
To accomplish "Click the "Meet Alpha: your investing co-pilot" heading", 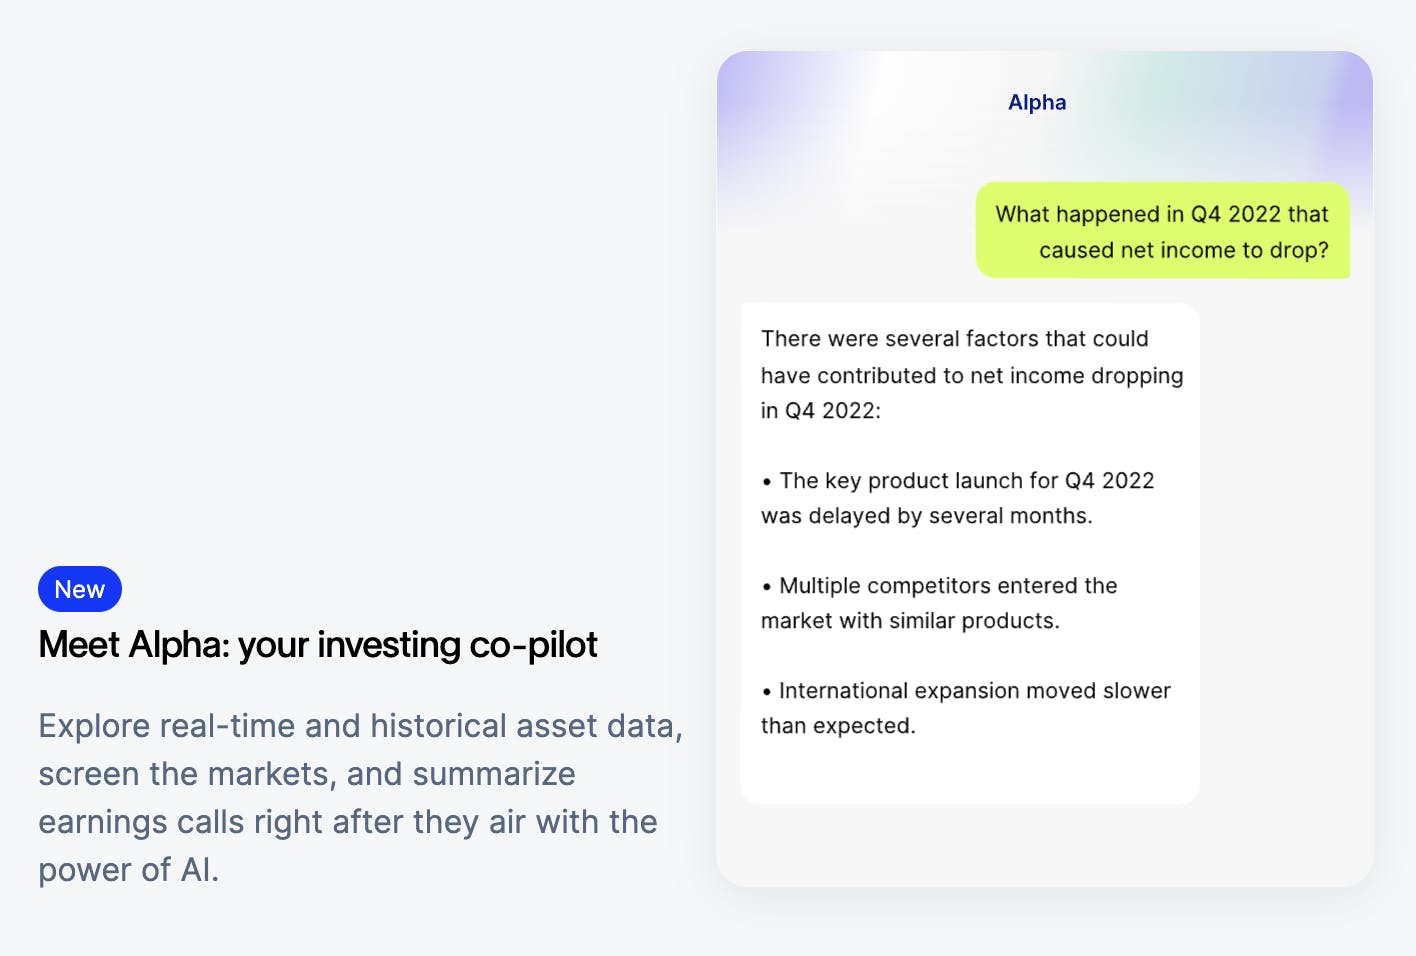I will click(x=318, y=645).
